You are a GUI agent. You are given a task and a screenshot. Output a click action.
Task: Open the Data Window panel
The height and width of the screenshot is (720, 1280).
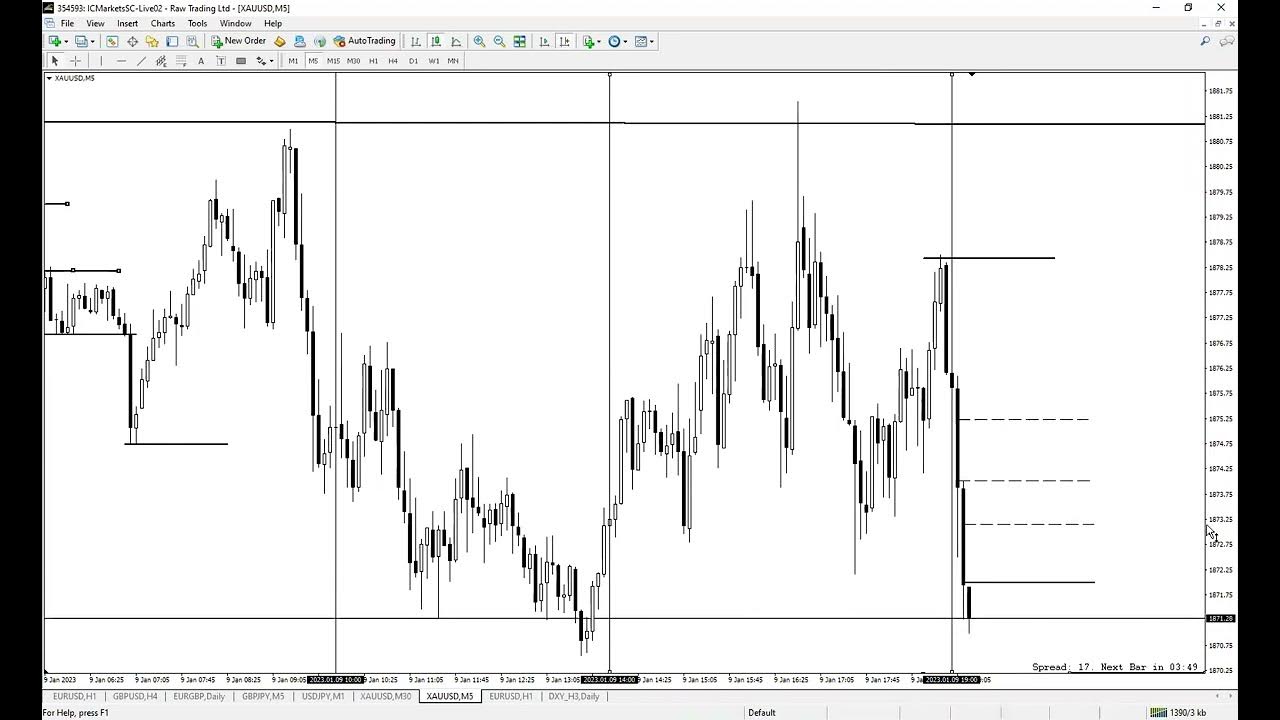click(x=132, y=41)
